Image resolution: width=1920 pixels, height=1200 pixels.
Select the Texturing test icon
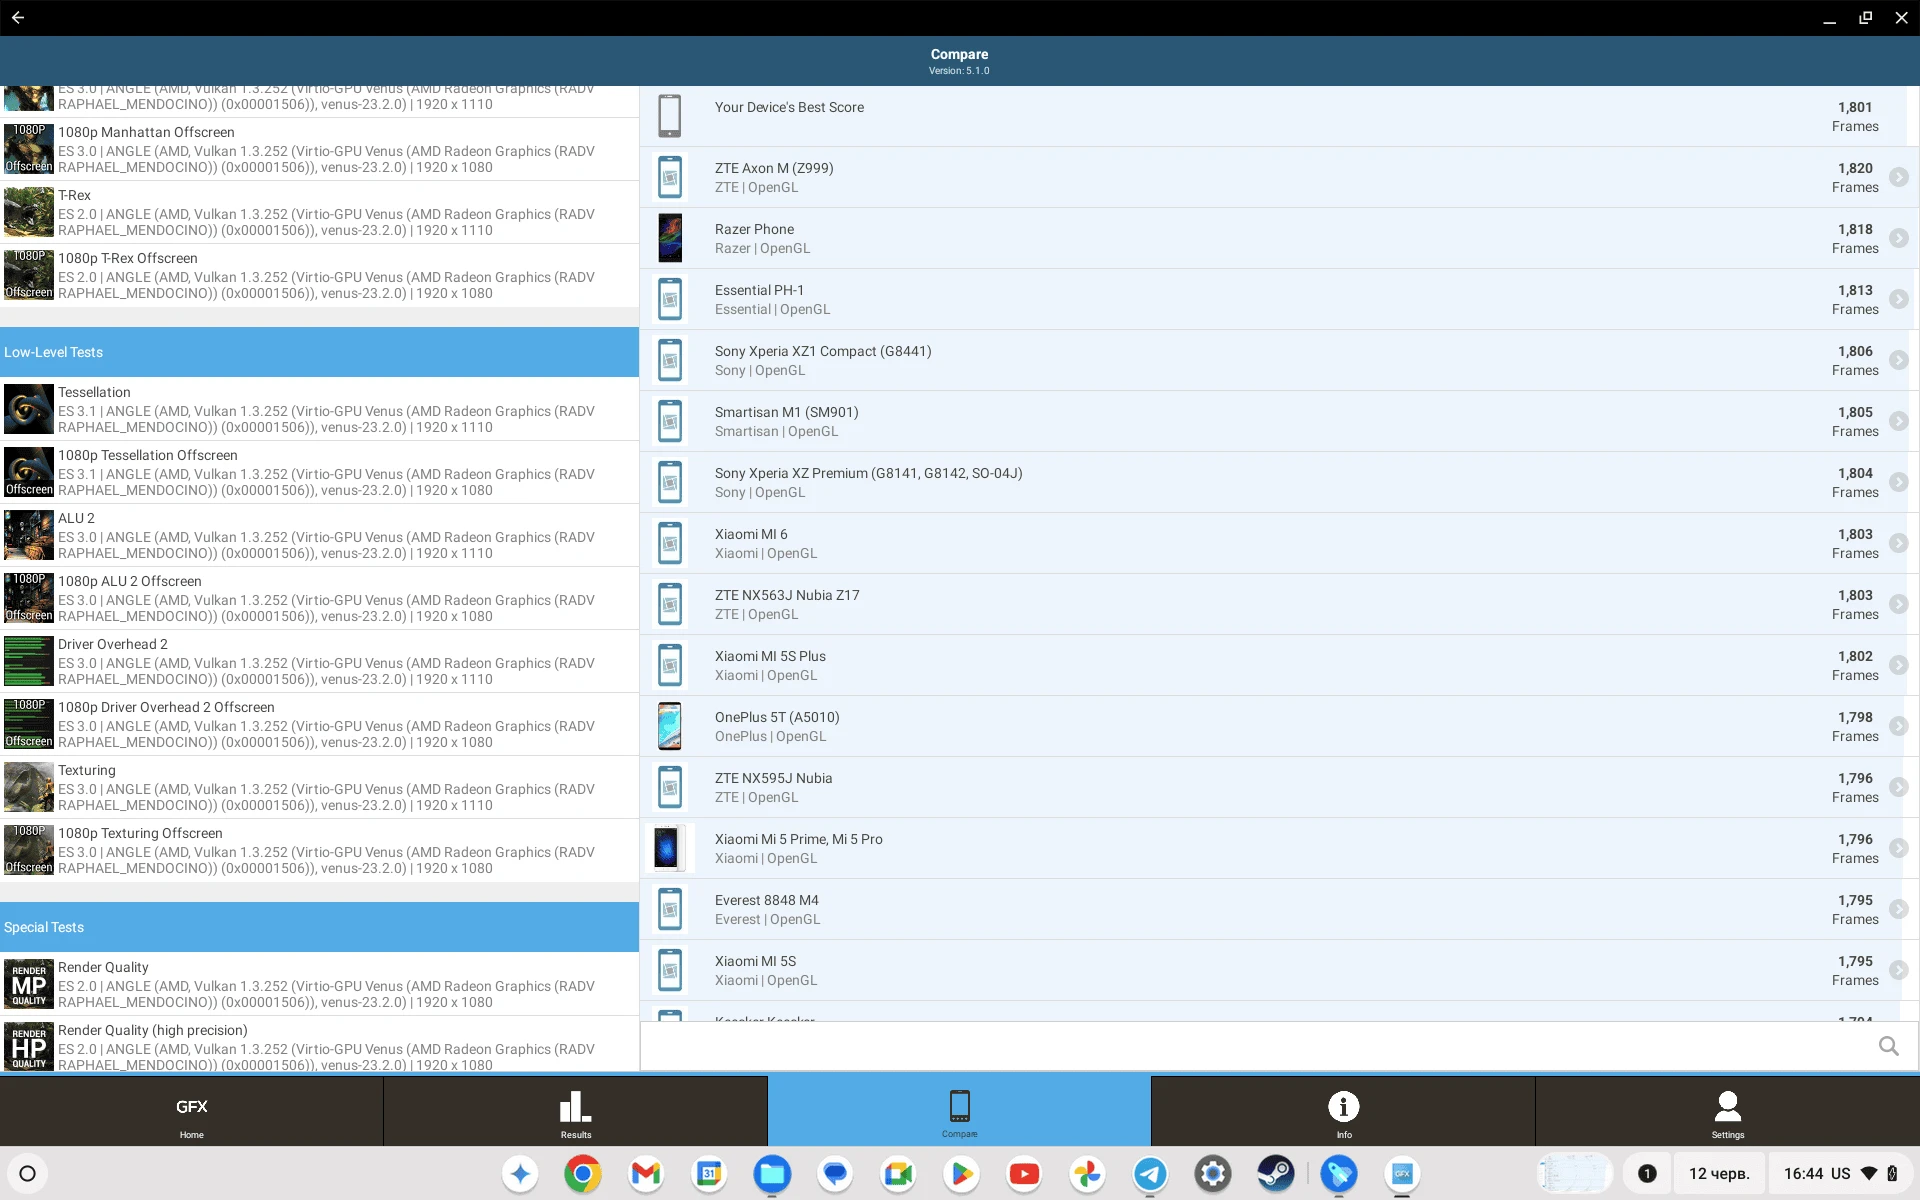click(x=29, y=787)
